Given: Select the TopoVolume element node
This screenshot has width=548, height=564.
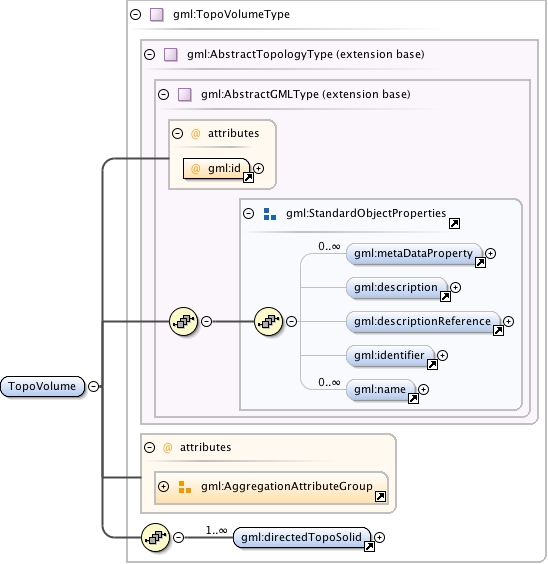Looking at the screenshot, I should click(x=42, y=386).
